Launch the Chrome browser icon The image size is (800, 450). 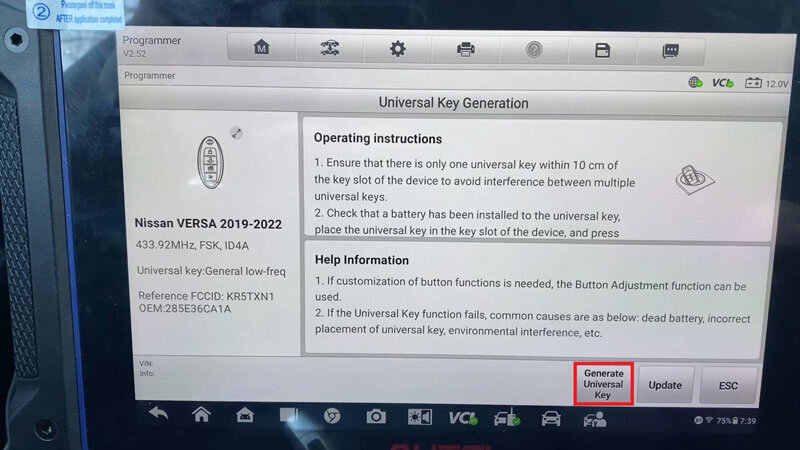point(332,416)
